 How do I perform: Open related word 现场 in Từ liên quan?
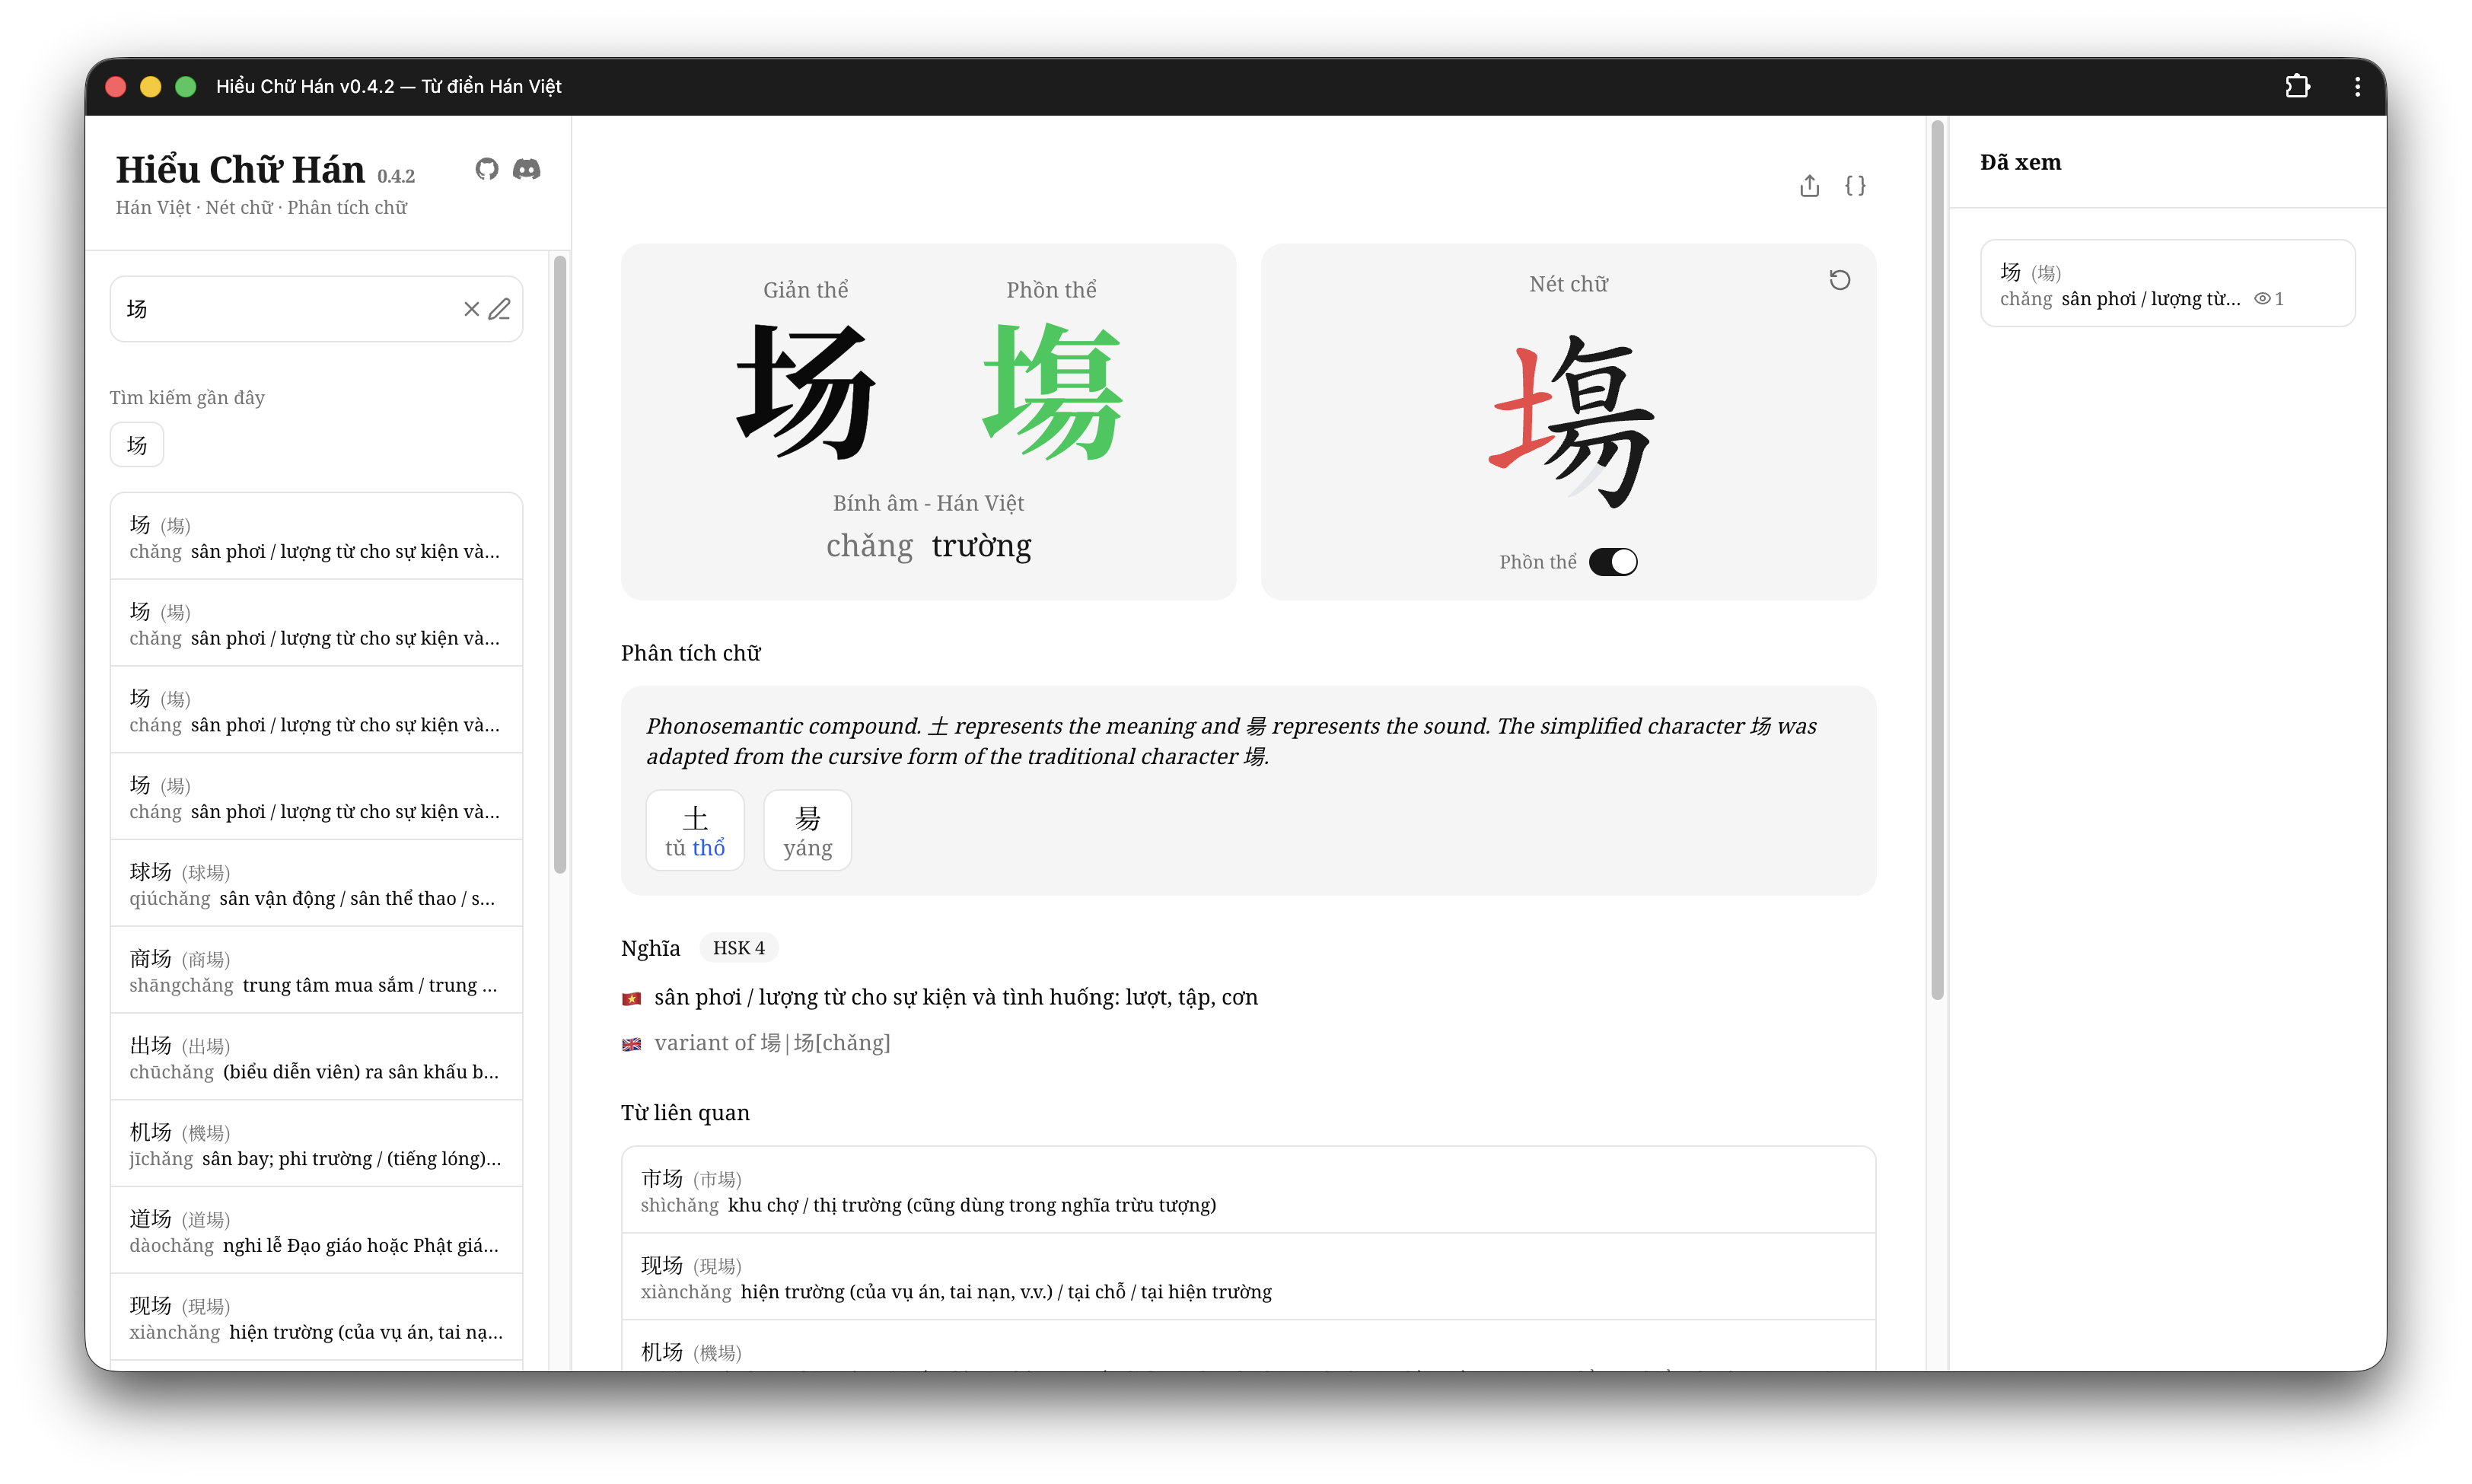click(x=1248, y=1278)
